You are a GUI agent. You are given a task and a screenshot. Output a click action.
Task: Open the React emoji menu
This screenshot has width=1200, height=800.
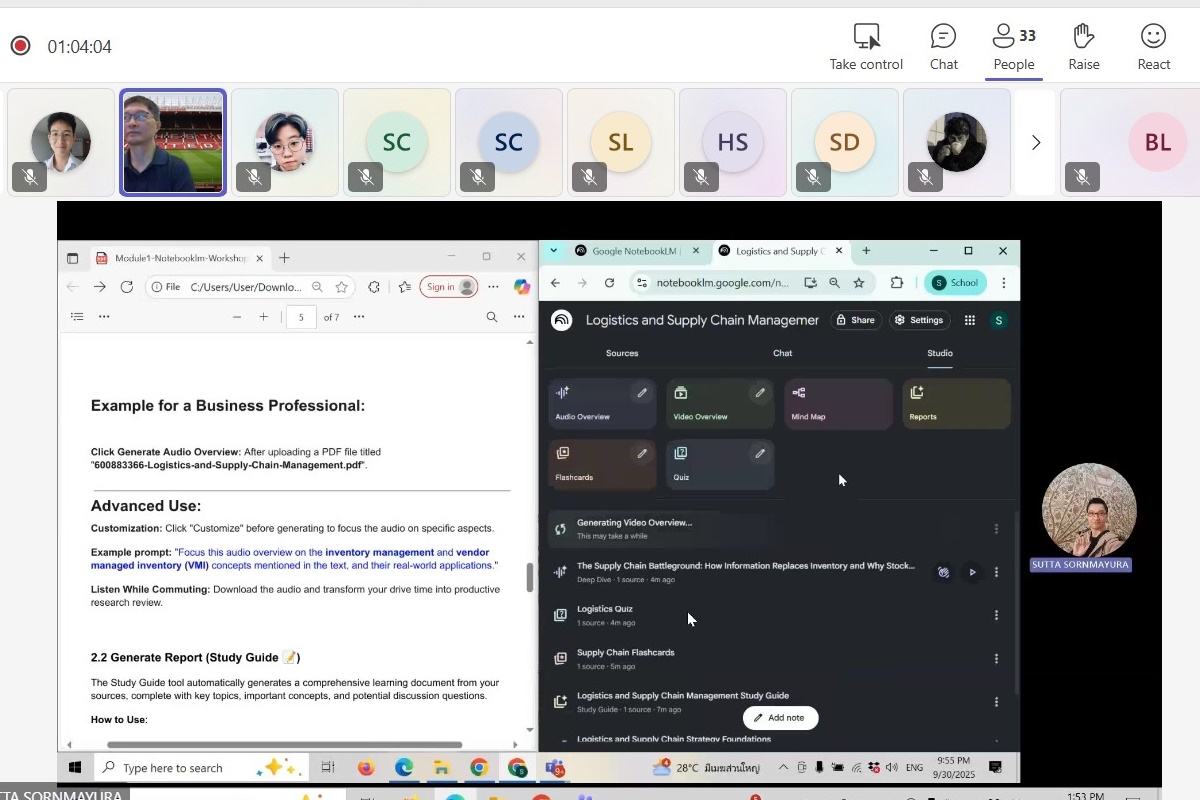tap(1153, 47)
